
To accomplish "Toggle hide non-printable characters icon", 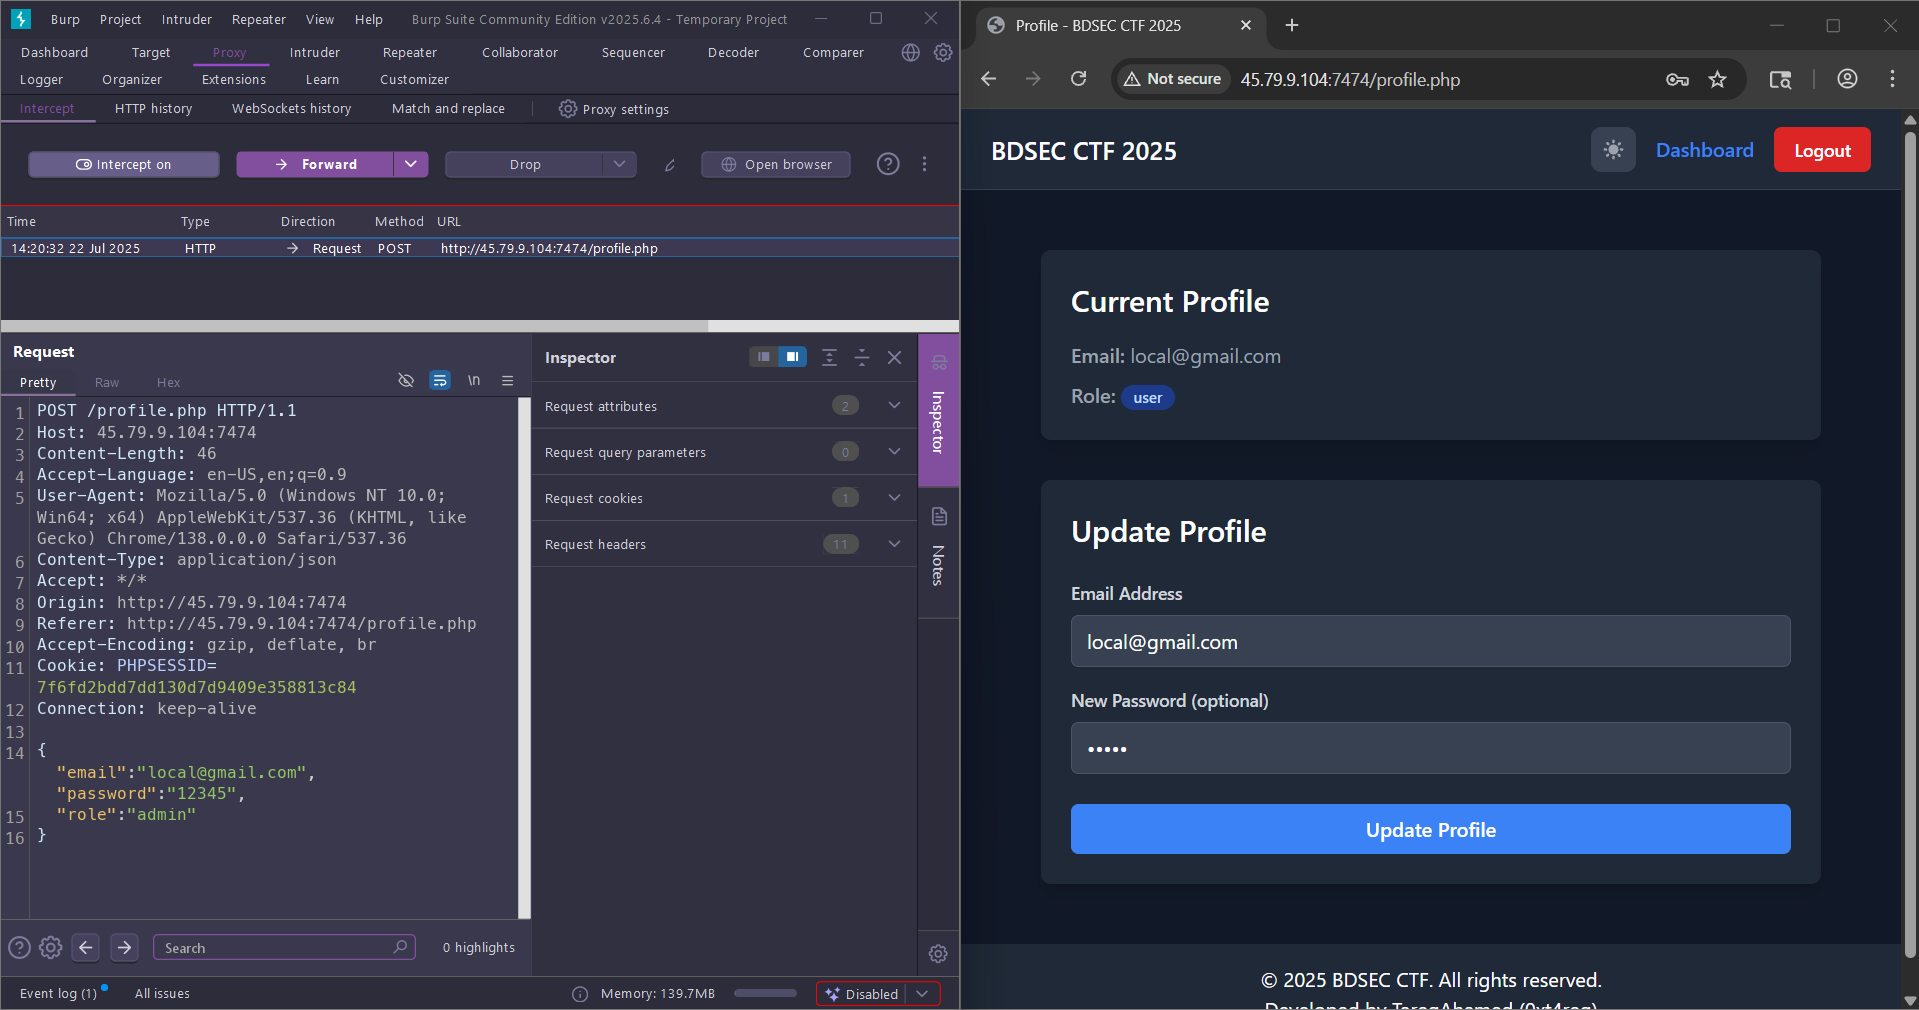I will click(406, 380).
